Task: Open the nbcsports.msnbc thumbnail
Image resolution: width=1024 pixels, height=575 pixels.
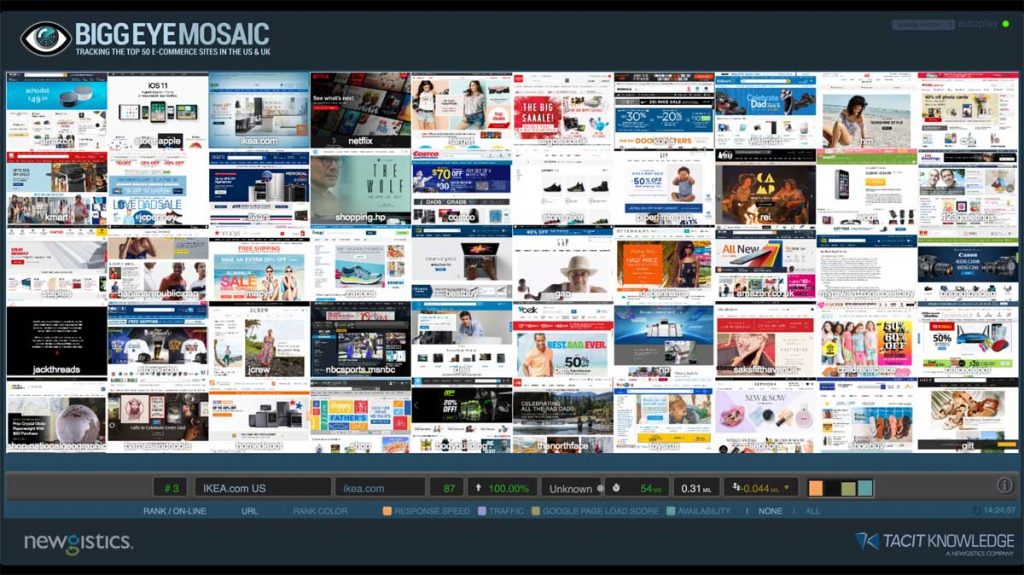Action: (x=360, y=339)
